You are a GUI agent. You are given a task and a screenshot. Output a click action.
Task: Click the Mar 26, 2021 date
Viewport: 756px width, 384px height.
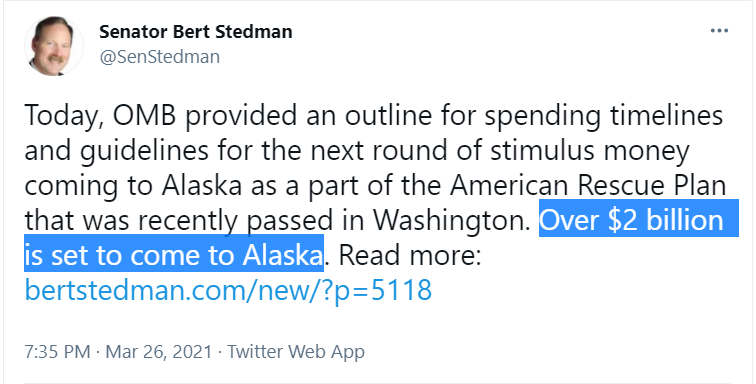point(159,352)
